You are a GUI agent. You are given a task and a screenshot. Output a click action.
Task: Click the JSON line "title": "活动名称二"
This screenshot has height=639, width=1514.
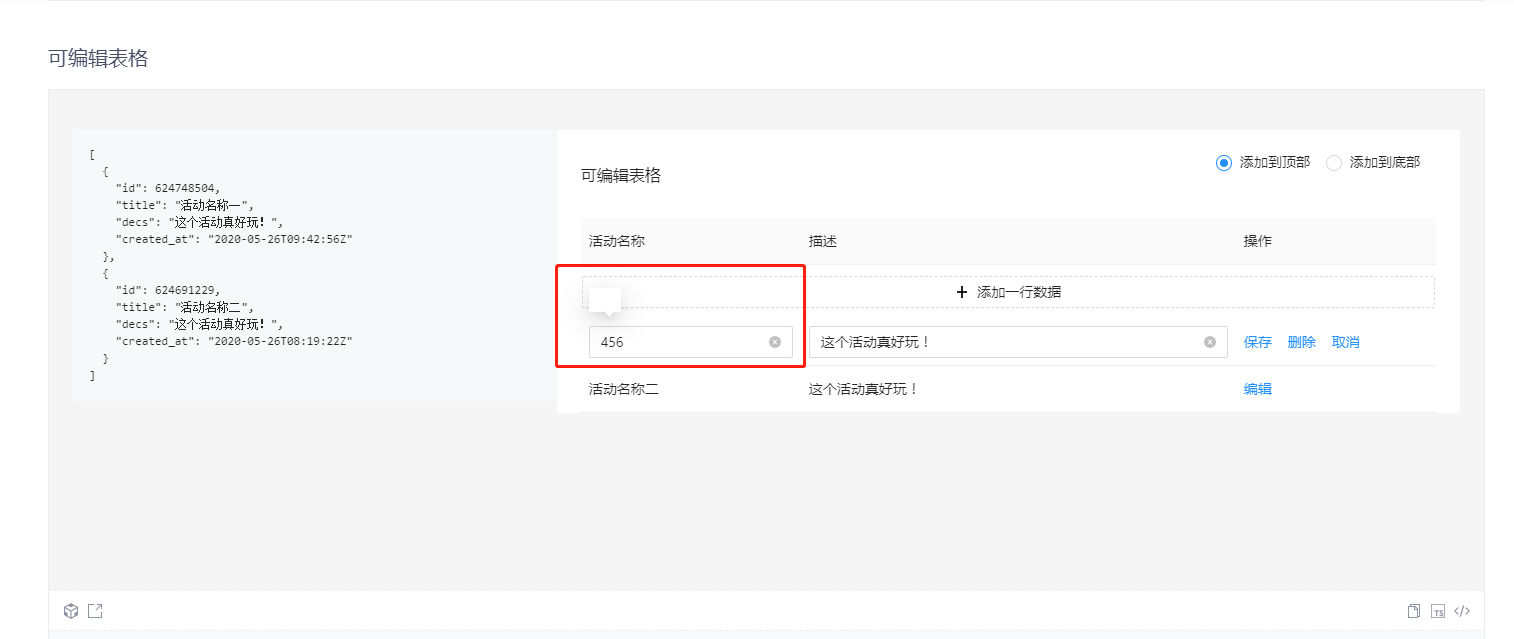(x=185, y=307)
